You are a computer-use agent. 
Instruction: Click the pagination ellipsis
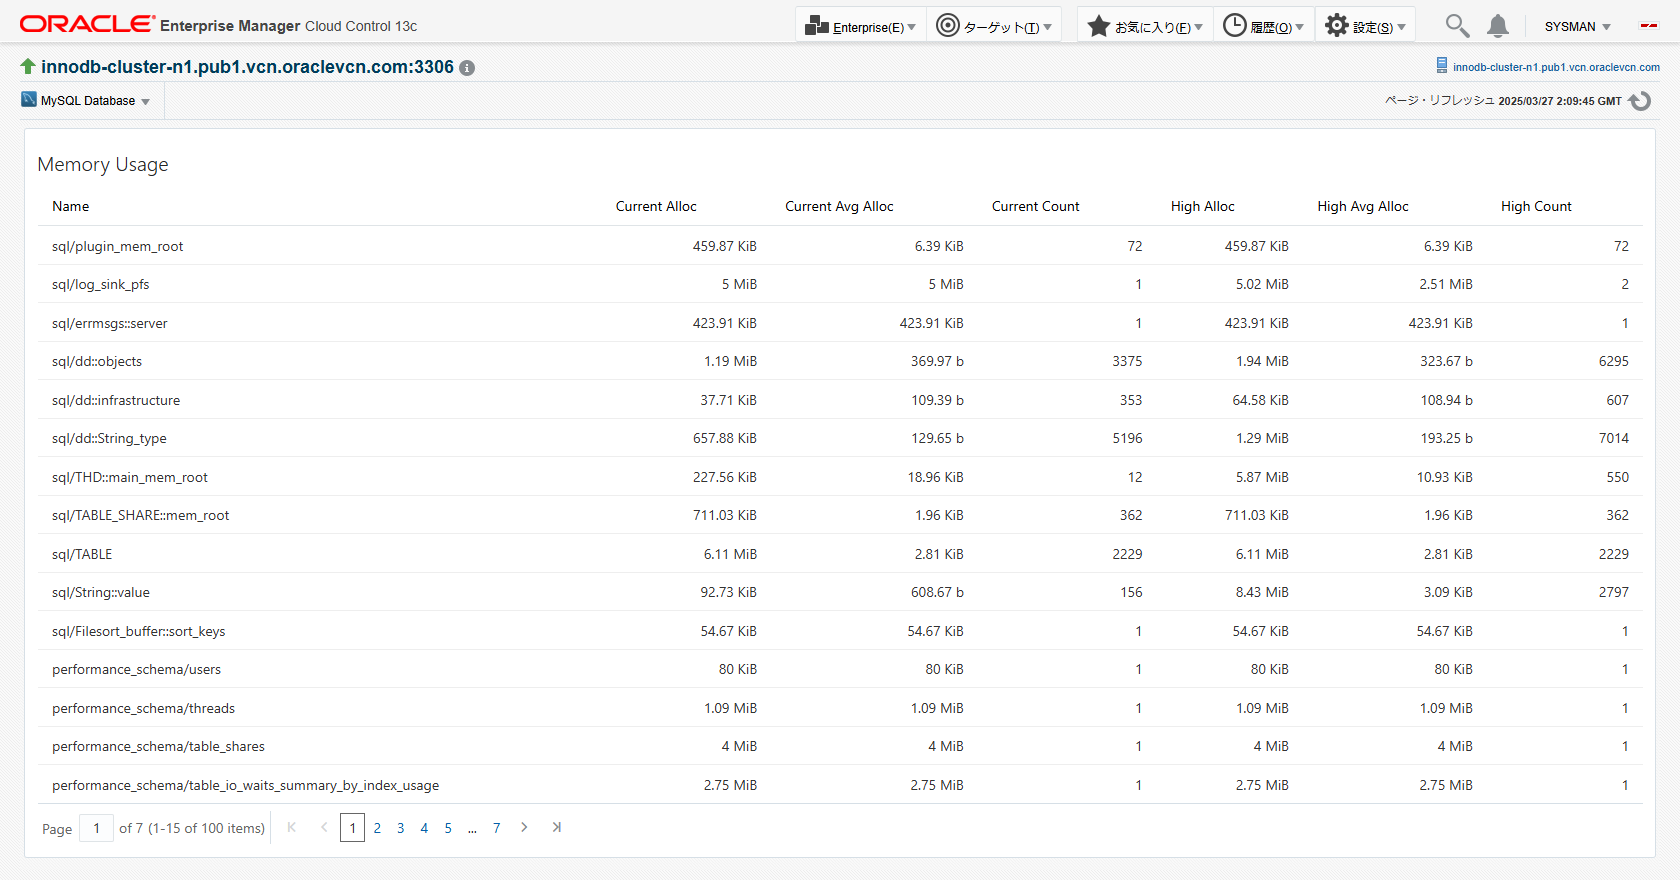click(x=472, y=829)
